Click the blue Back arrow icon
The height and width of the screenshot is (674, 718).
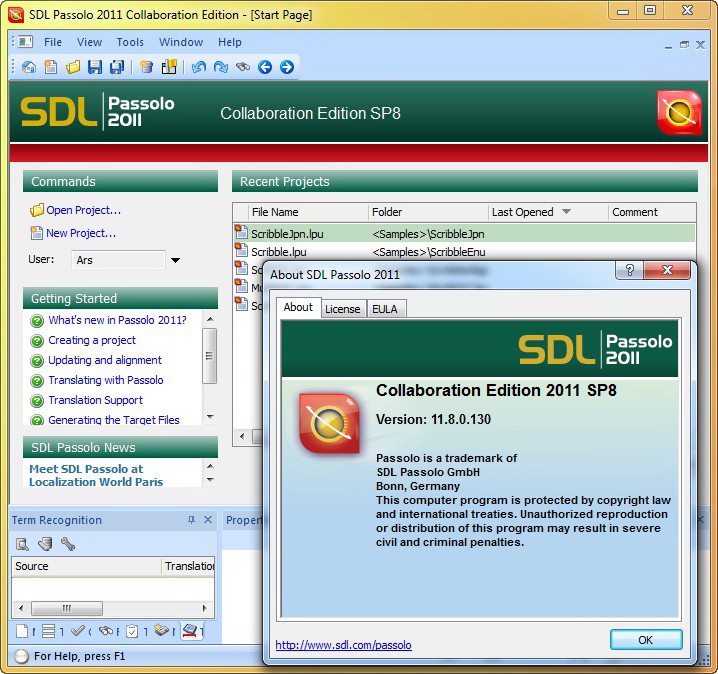265,67
